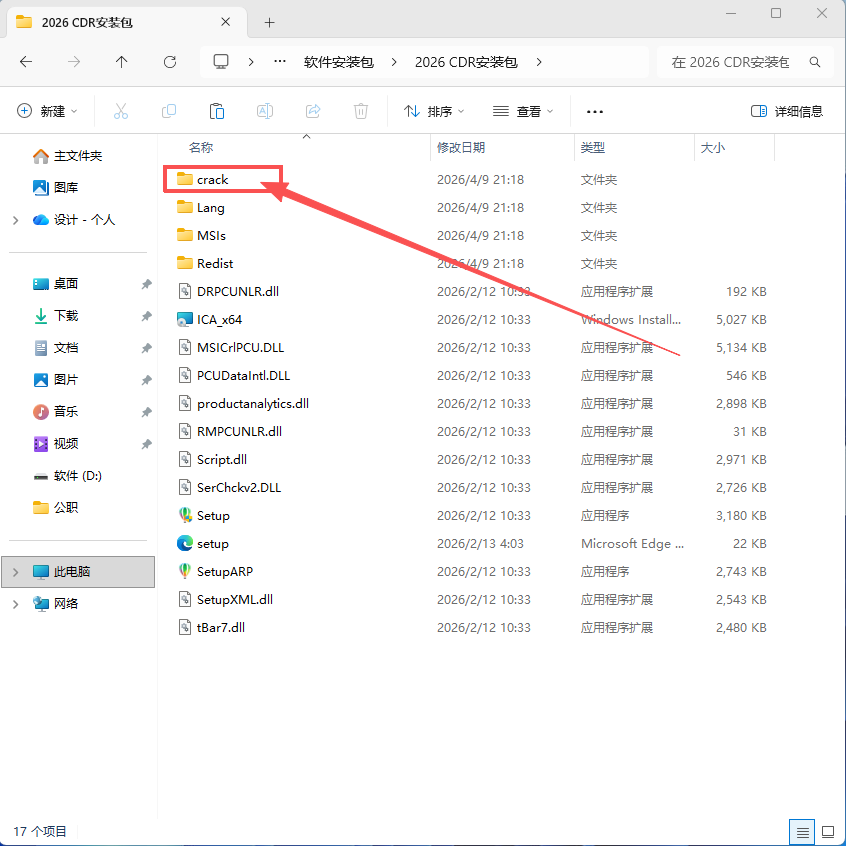Screen dimensions: 846x846
Task: Select the productanalytics.dll file
Action: point(243,404)
